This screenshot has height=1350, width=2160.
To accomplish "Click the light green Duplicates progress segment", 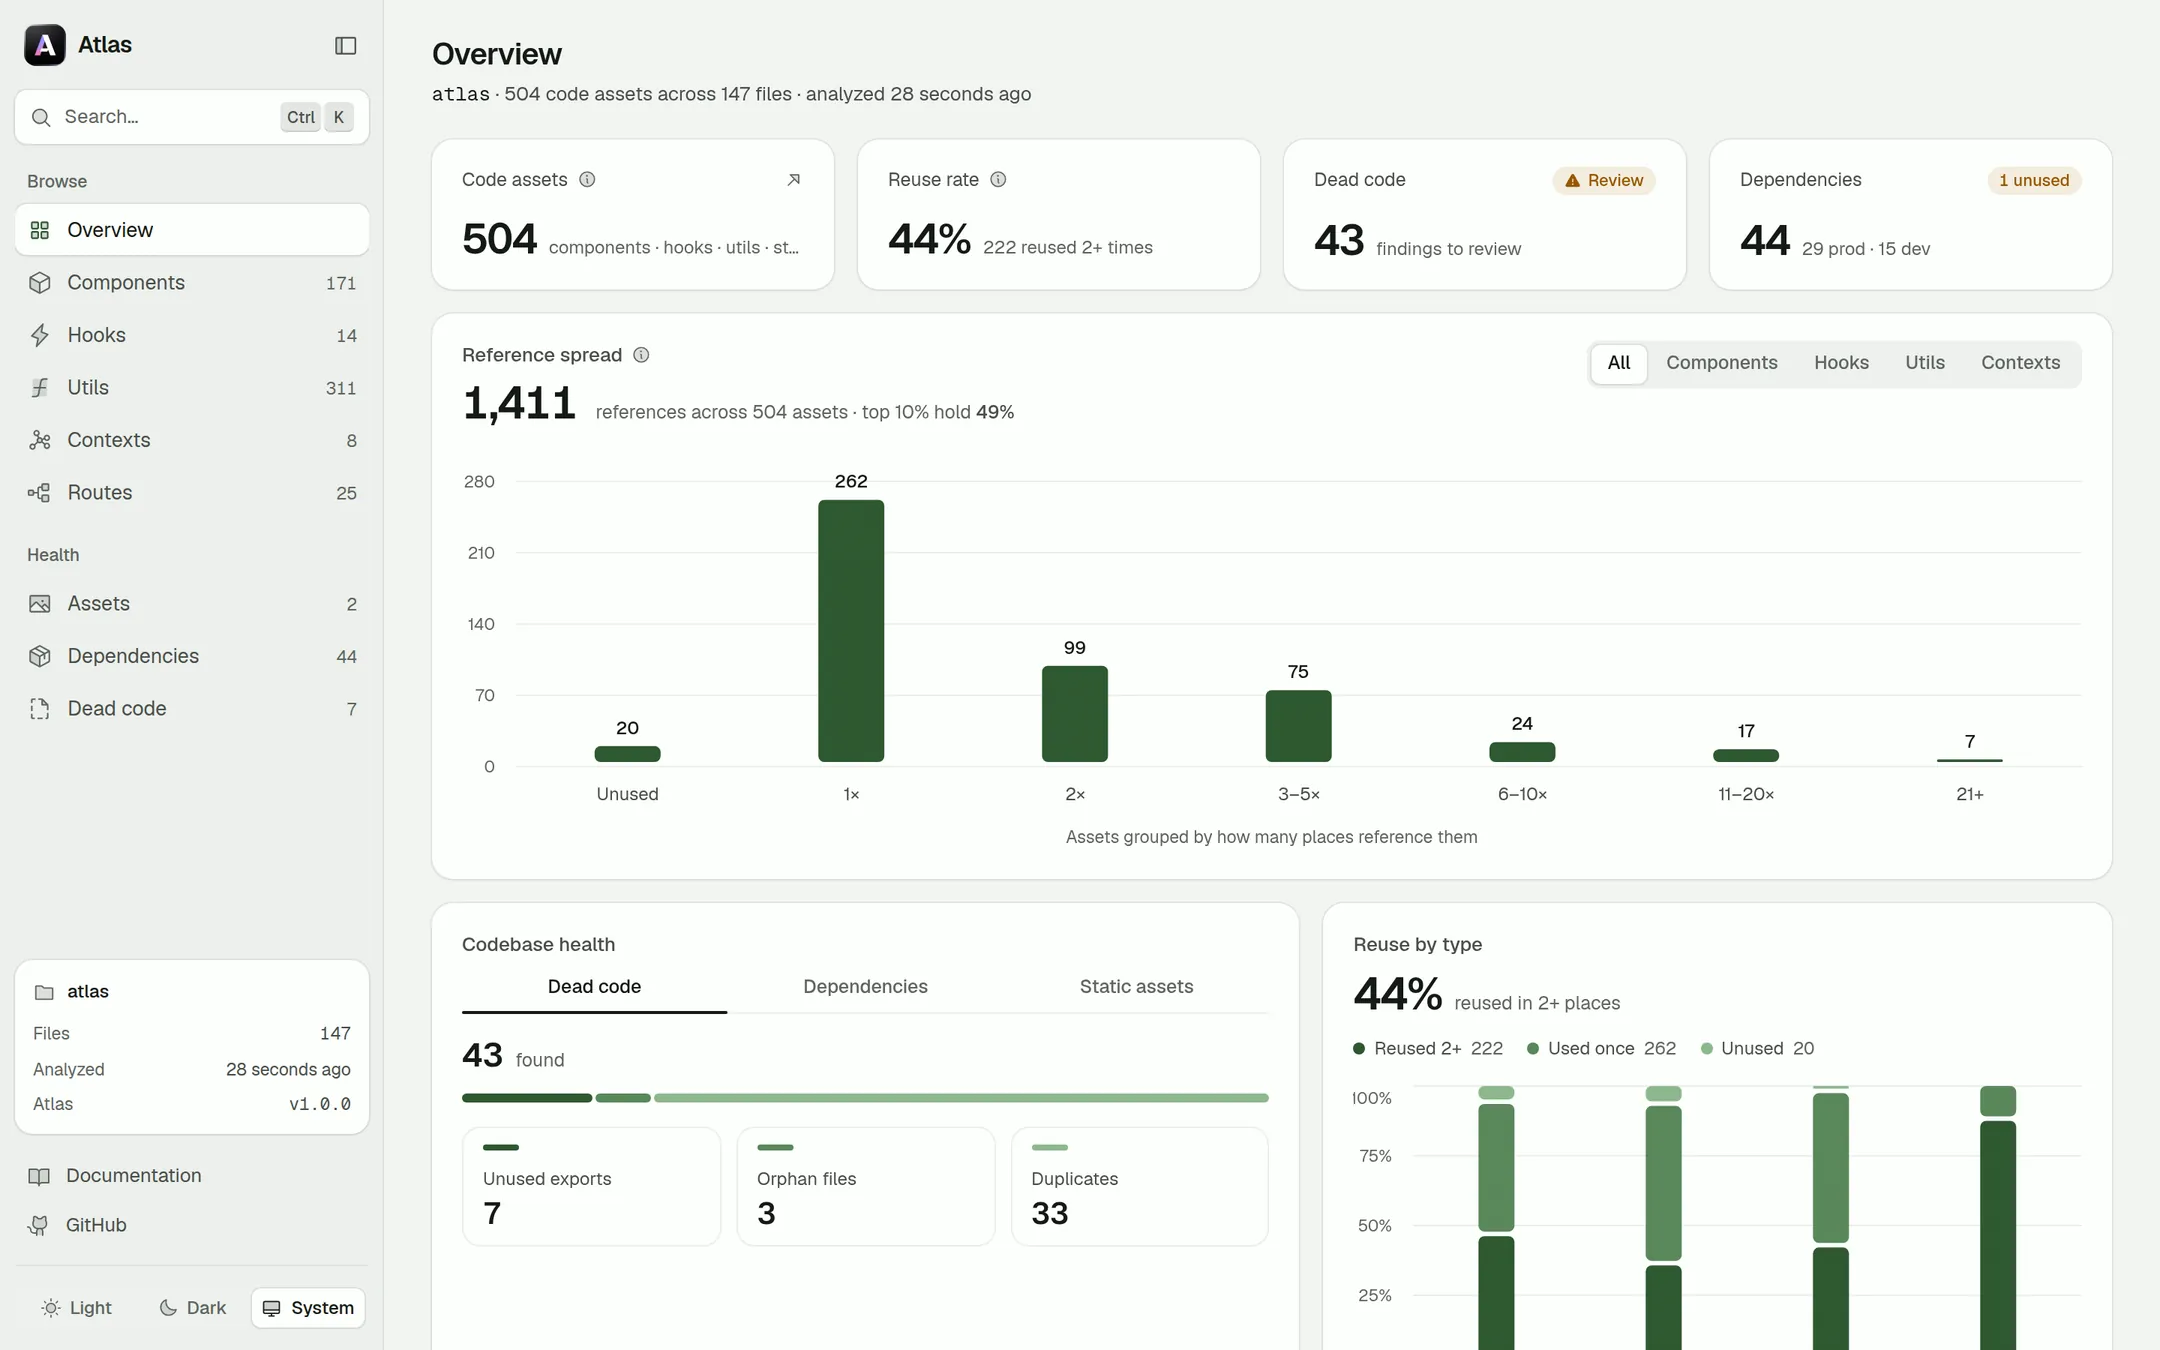I will tap(961, 1098).
